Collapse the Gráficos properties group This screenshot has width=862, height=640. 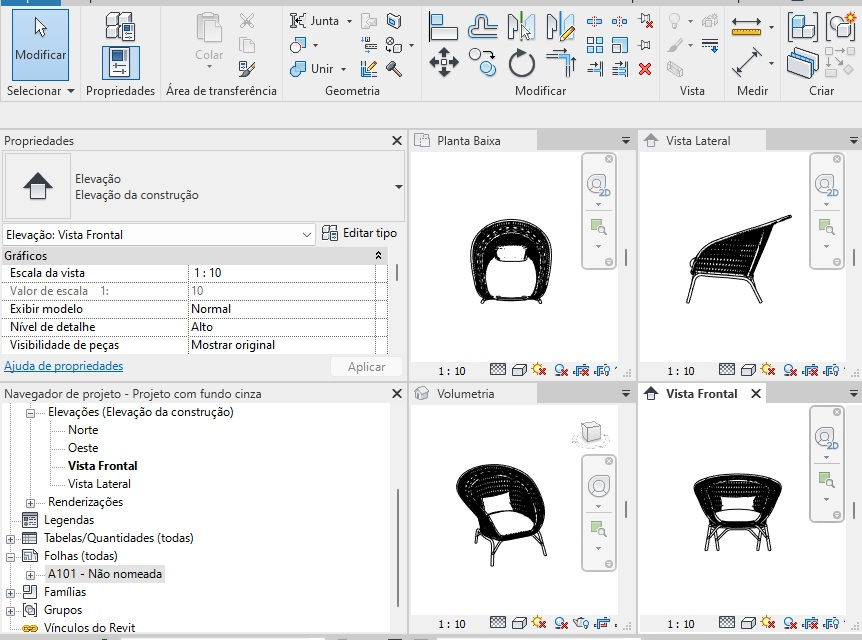[378, 256]
